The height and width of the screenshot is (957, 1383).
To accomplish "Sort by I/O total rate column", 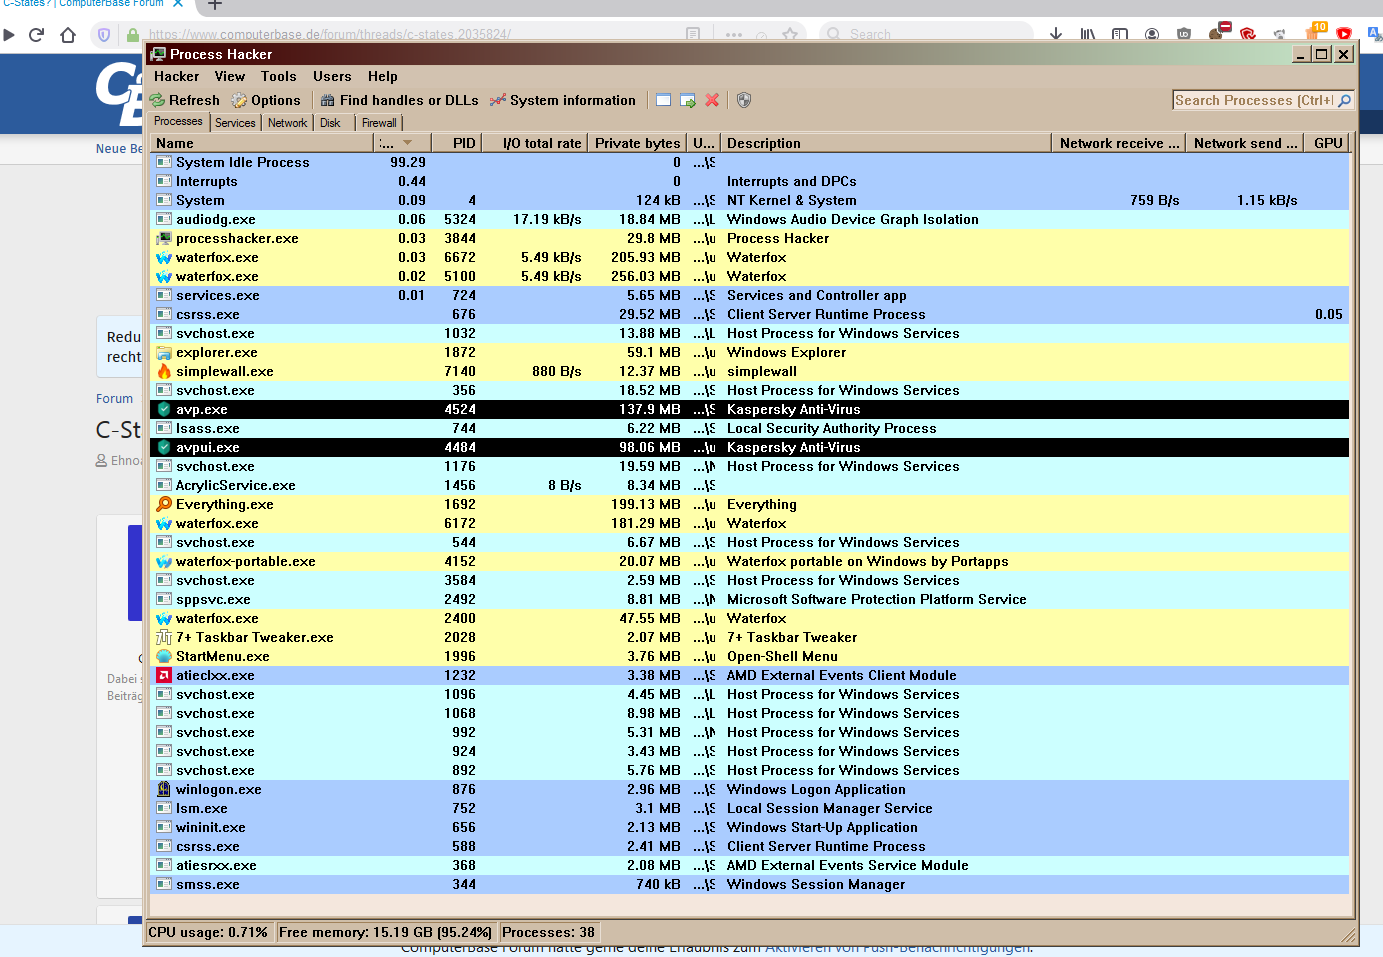I will (535, 143).
